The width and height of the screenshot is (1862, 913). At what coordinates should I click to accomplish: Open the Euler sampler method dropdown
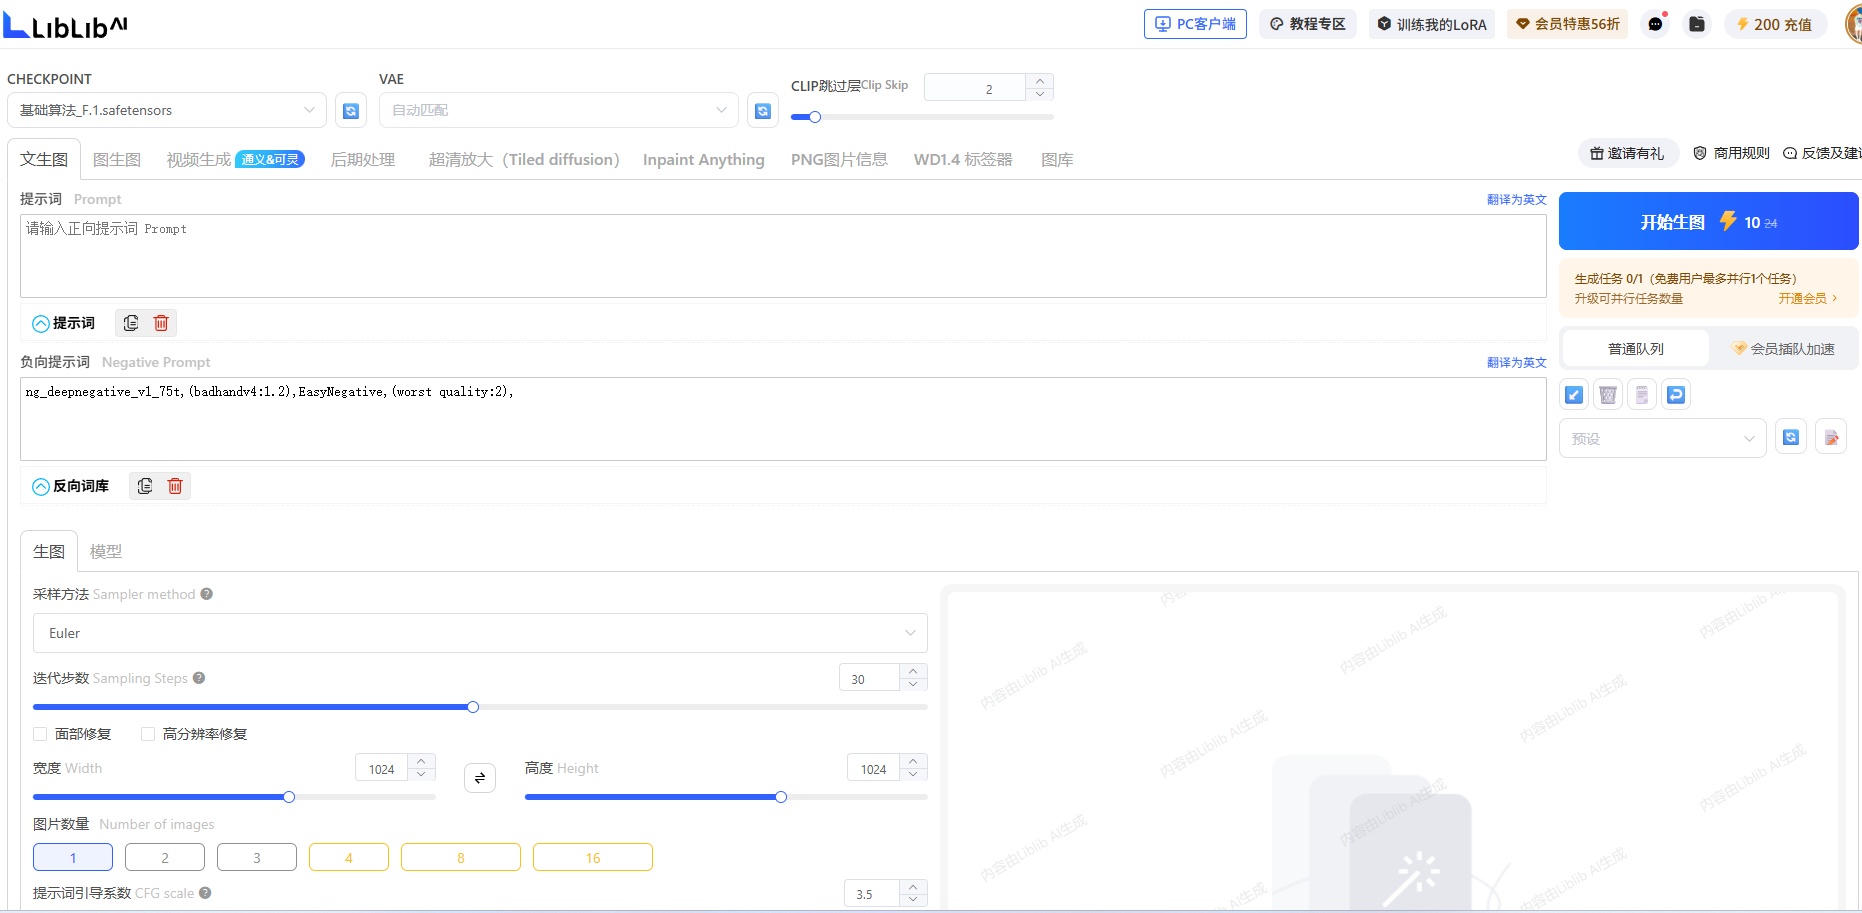tap(480, 633)
